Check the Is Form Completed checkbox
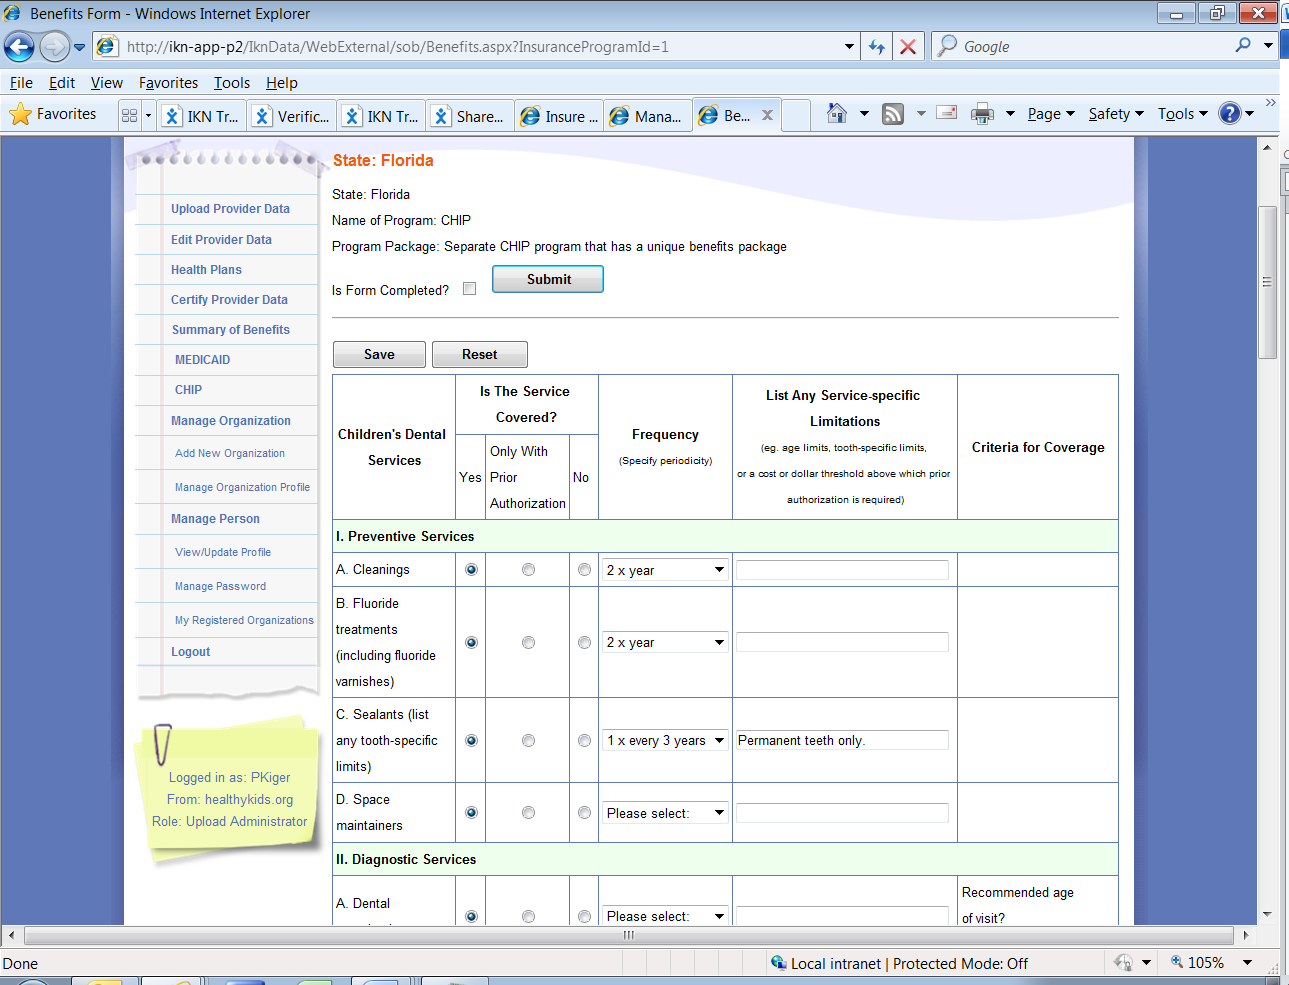The width and height of the screenshot is (1289, 985). tap(469, 289)
